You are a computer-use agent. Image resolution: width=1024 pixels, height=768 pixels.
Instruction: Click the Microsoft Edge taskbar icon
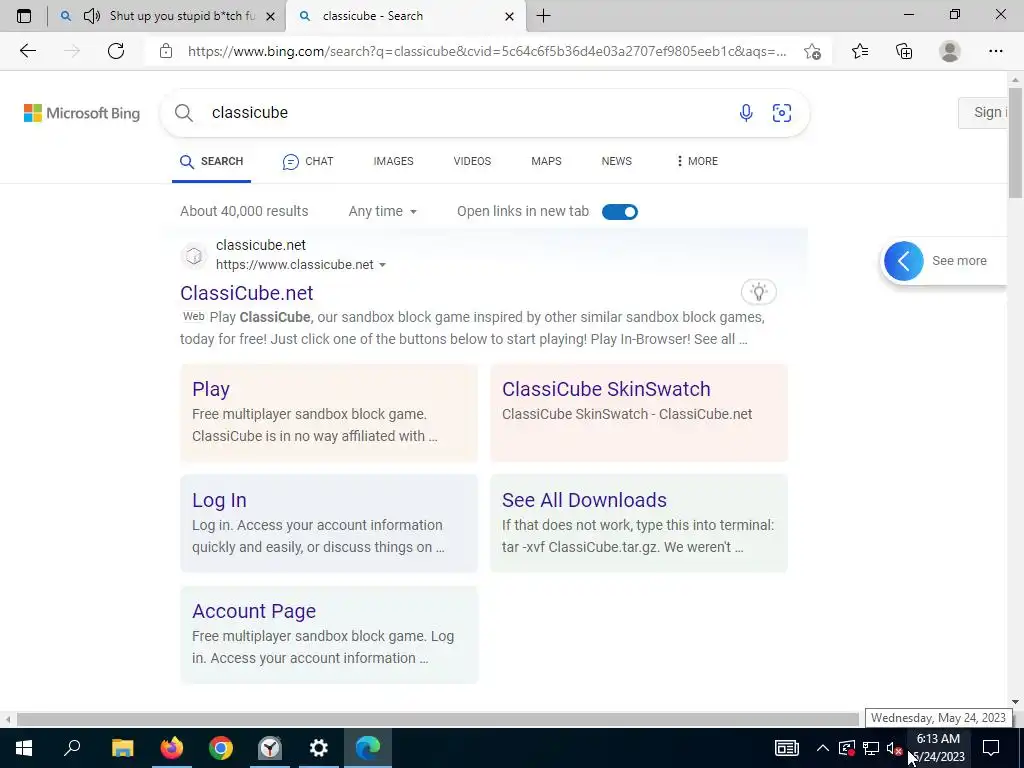click(x=368, y=748)
